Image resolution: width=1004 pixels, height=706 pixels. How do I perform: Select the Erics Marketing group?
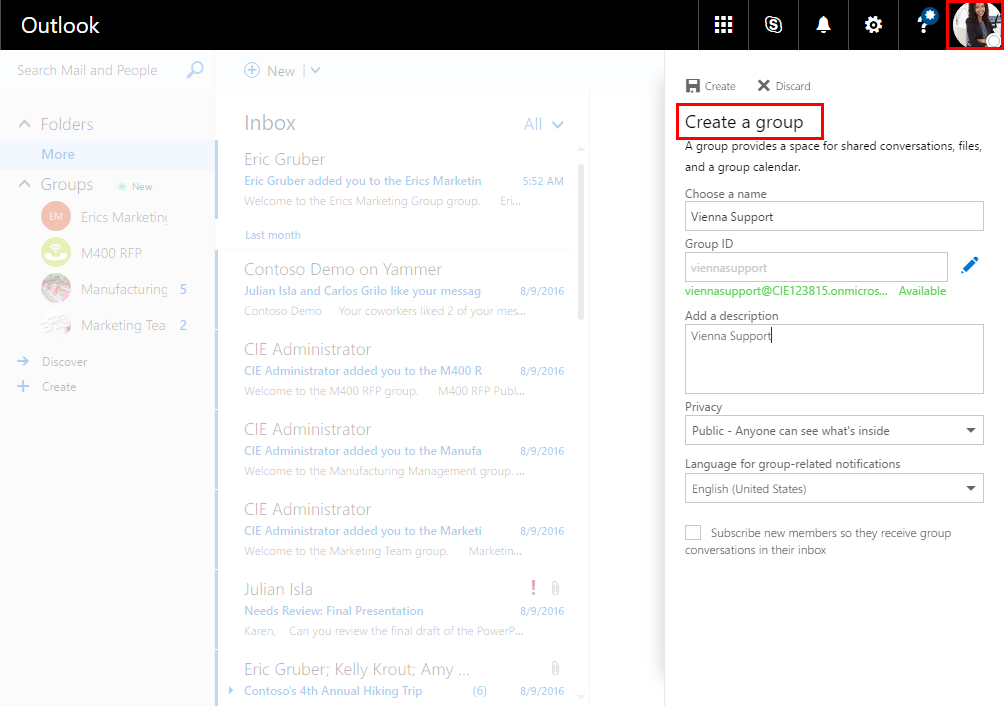pyautogui.click(x=122, y=217)
